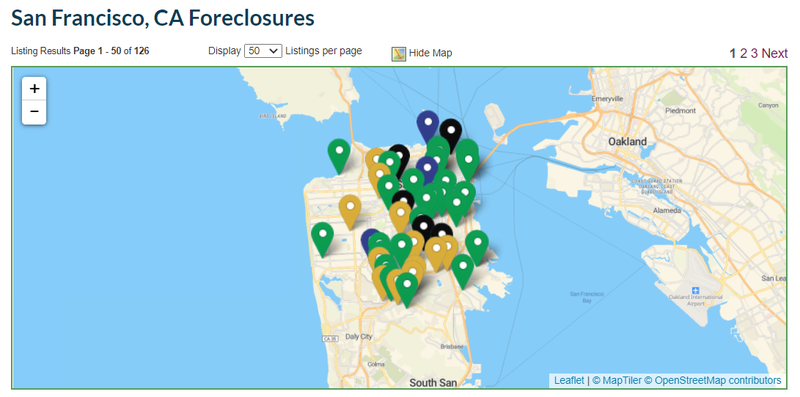The image size is (800, 397).
Task: Select the lone gold pin in western city
Action: [x=350, y=212]
